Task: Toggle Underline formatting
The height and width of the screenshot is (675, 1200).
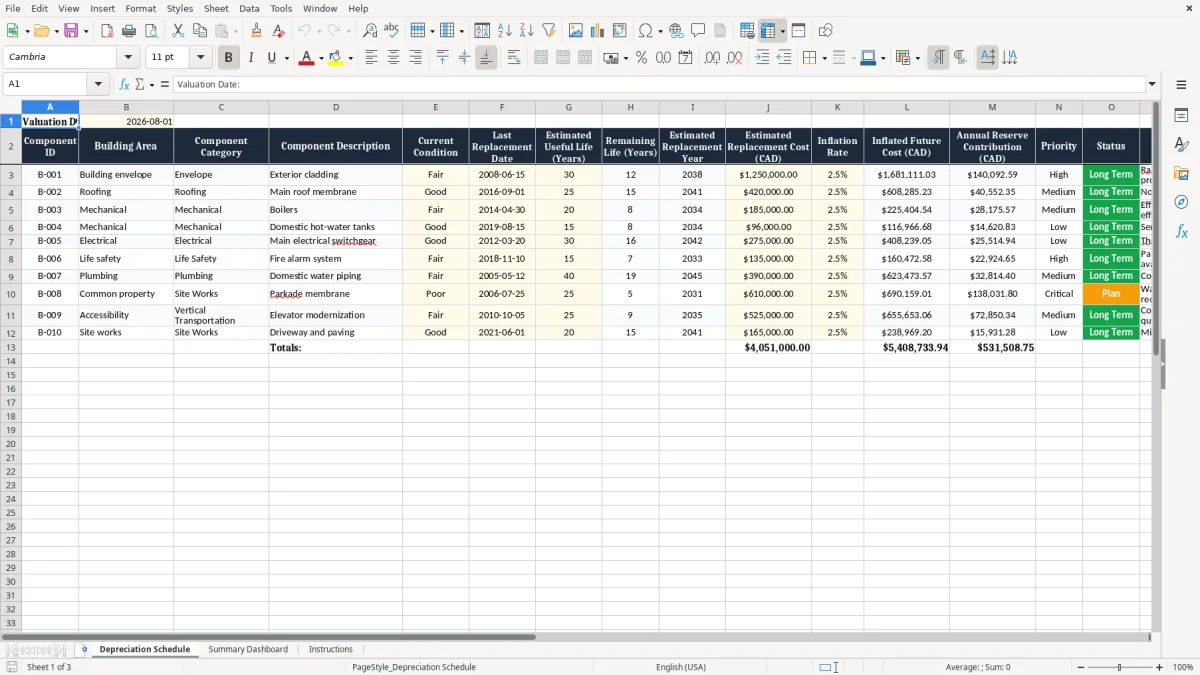Action: [x=271, y=58]
